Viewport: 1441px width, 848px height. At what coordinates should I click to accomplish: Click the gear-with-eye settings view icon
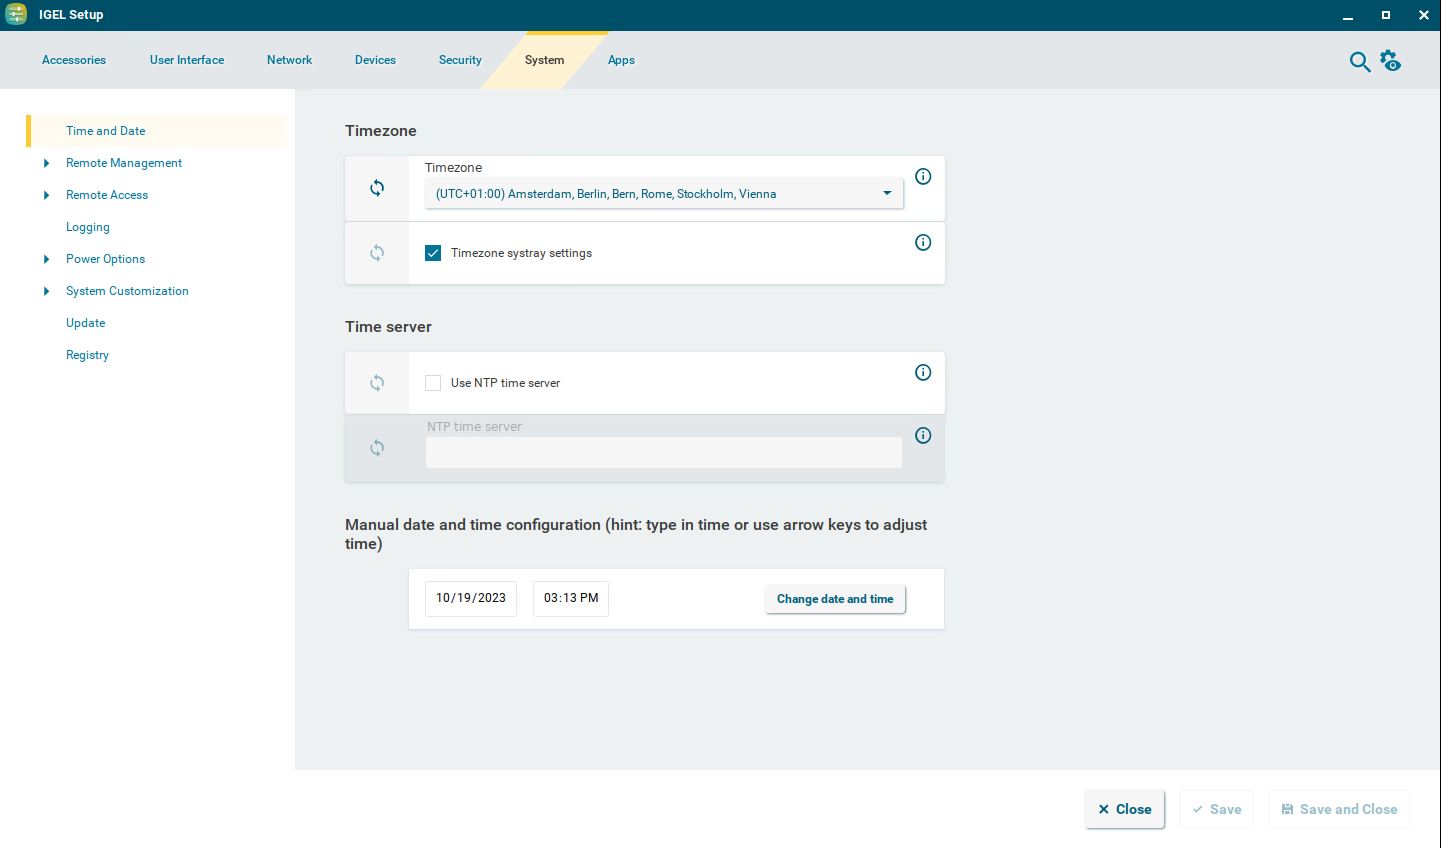[1390, 61]
